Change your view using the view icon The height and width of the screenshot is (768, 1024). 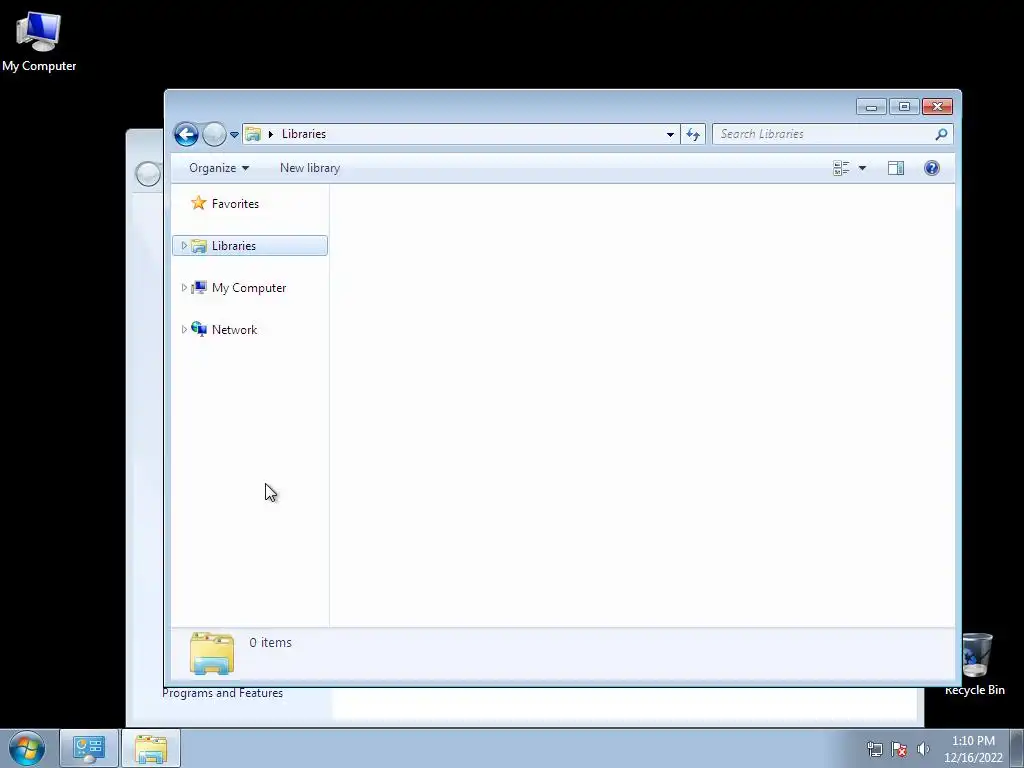[x=841, y=168]
